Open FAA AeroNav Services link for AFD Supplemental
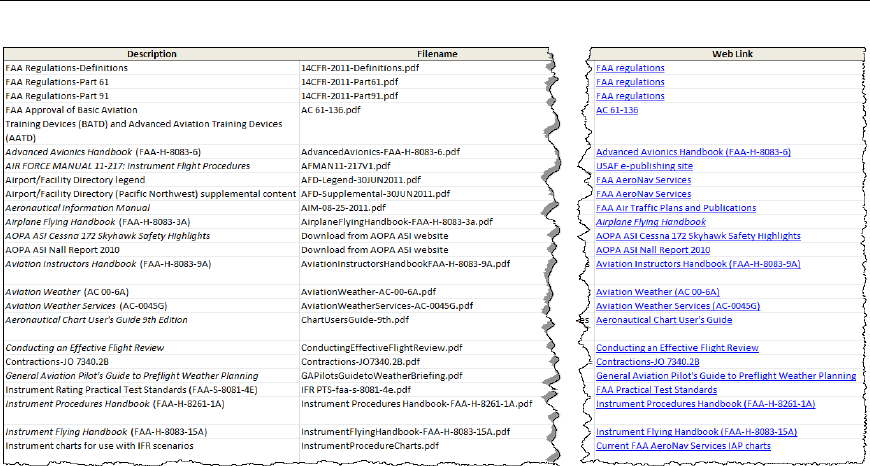Image resolution: width=870 pixels, height=466 pixels. [x=643, y=194]
